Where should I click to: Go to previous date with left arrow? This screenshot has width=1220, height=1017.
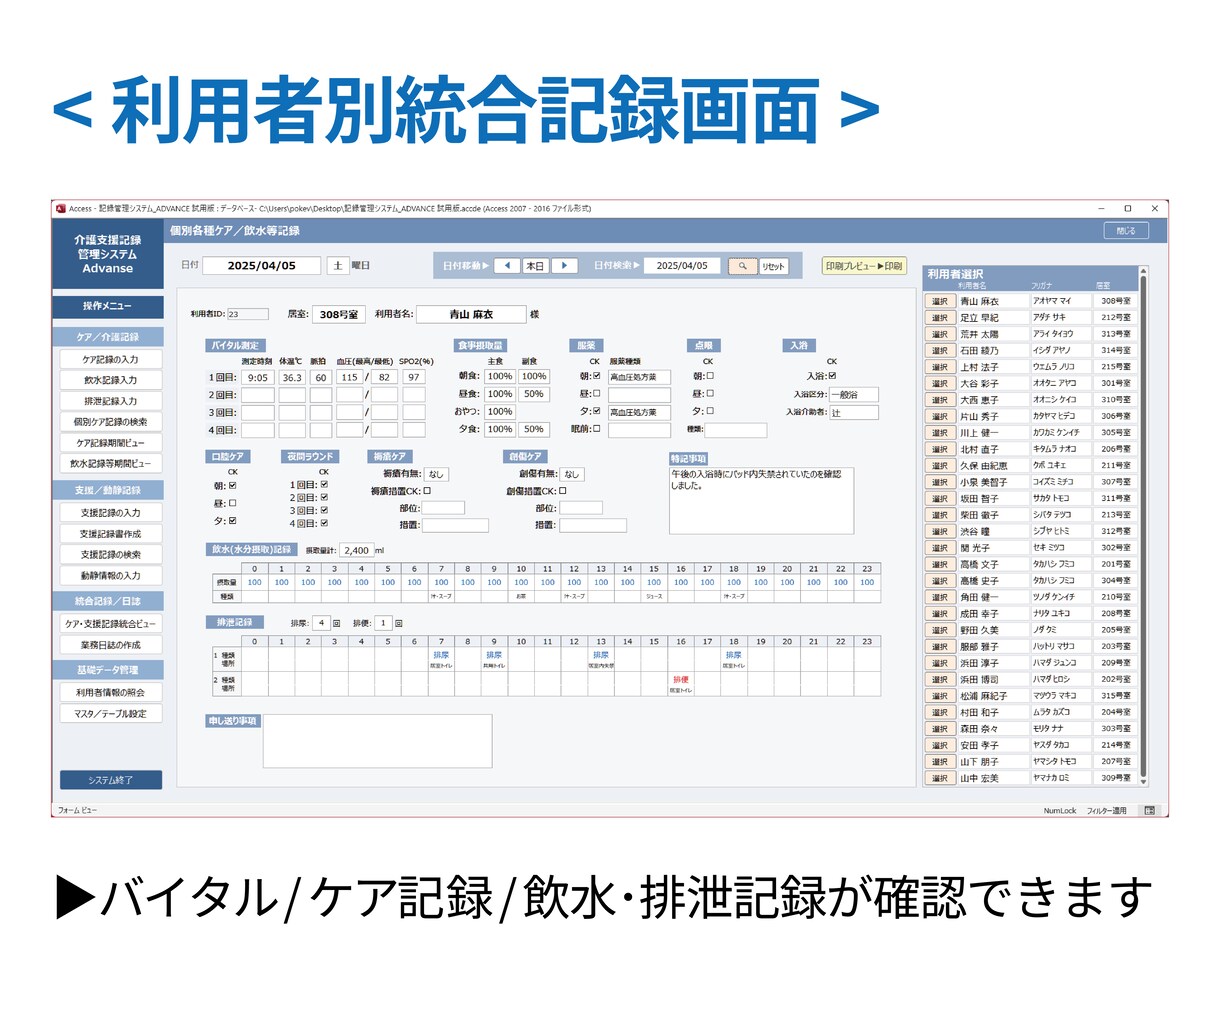pyautogui.click(x=507, y=266)
